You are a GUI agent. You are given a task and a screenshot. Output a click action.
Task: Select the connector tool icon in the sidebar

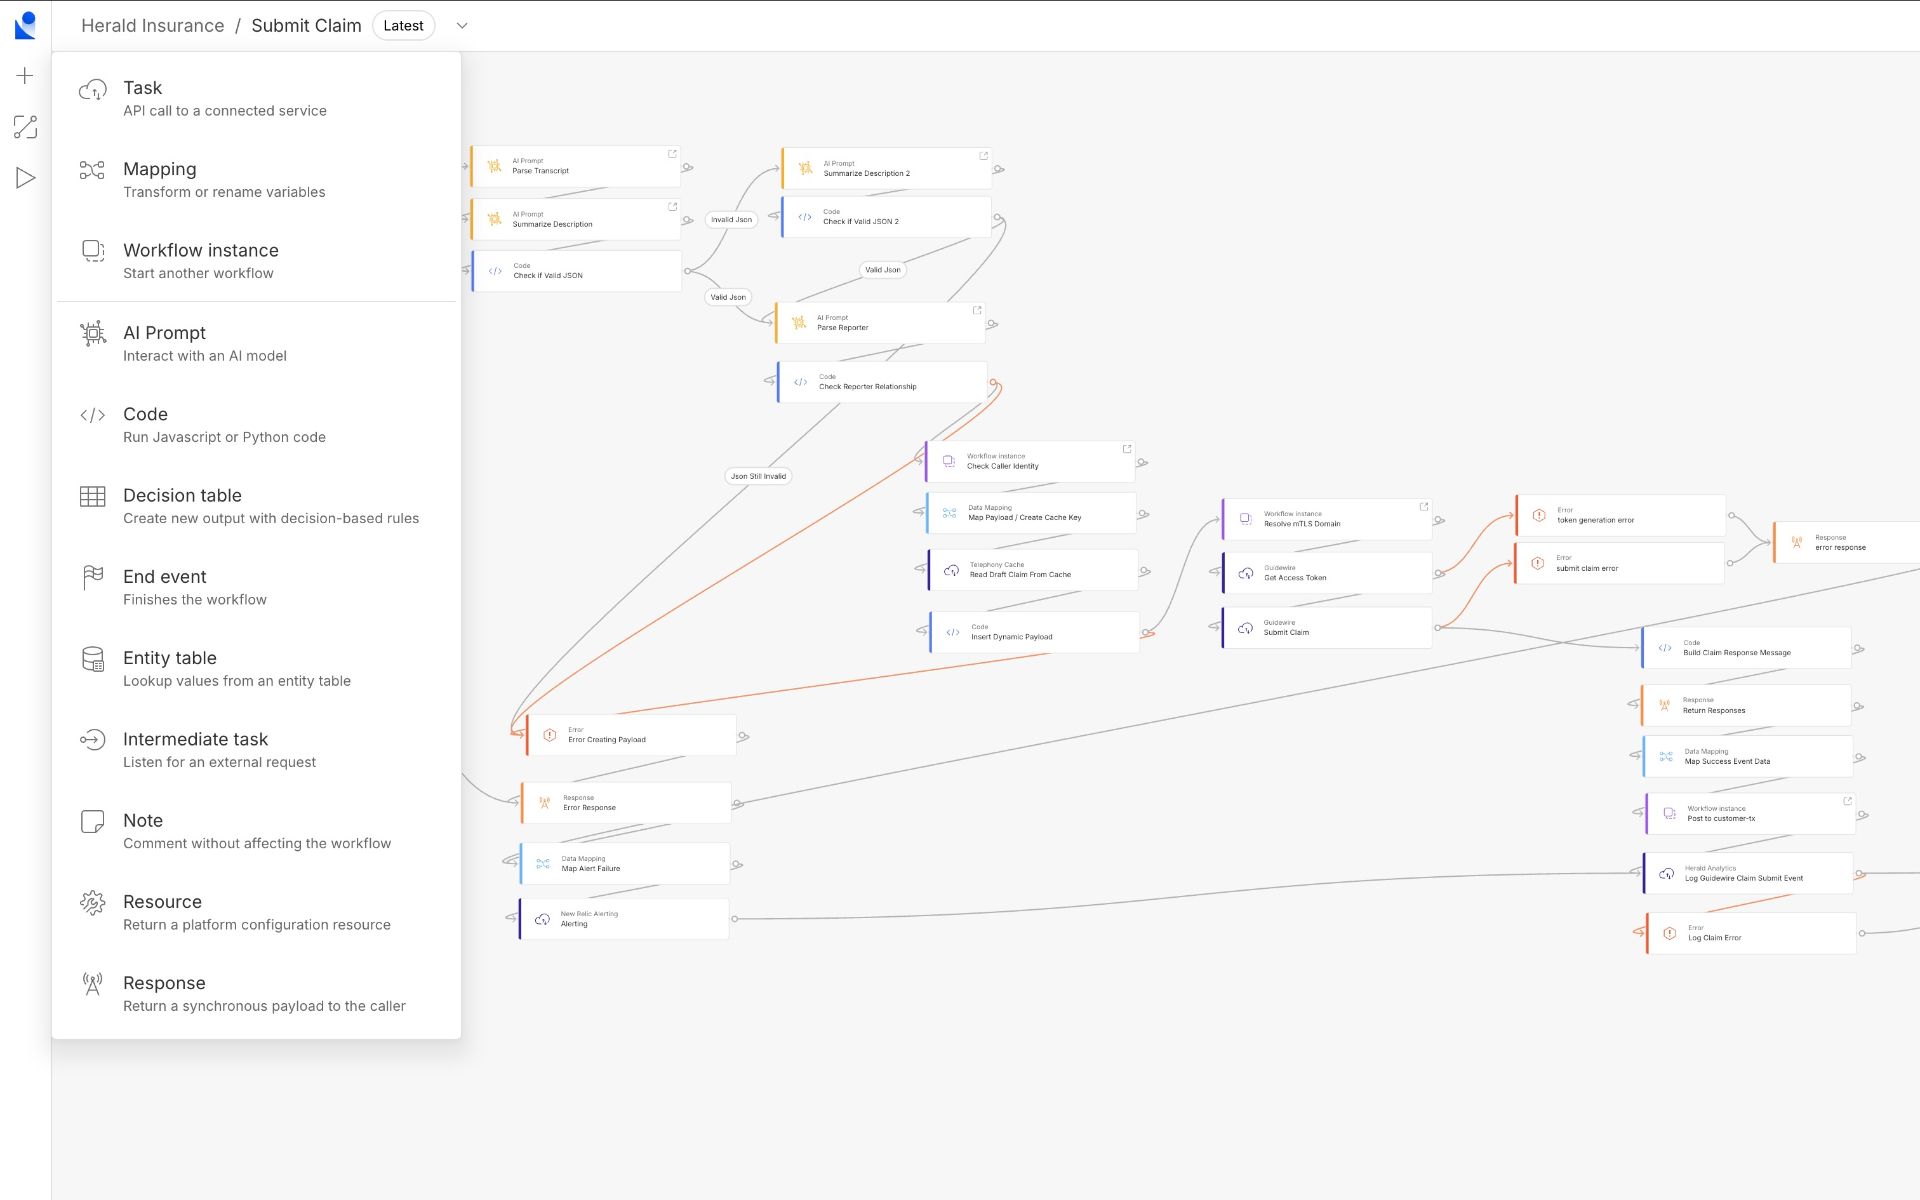point(24,127)
